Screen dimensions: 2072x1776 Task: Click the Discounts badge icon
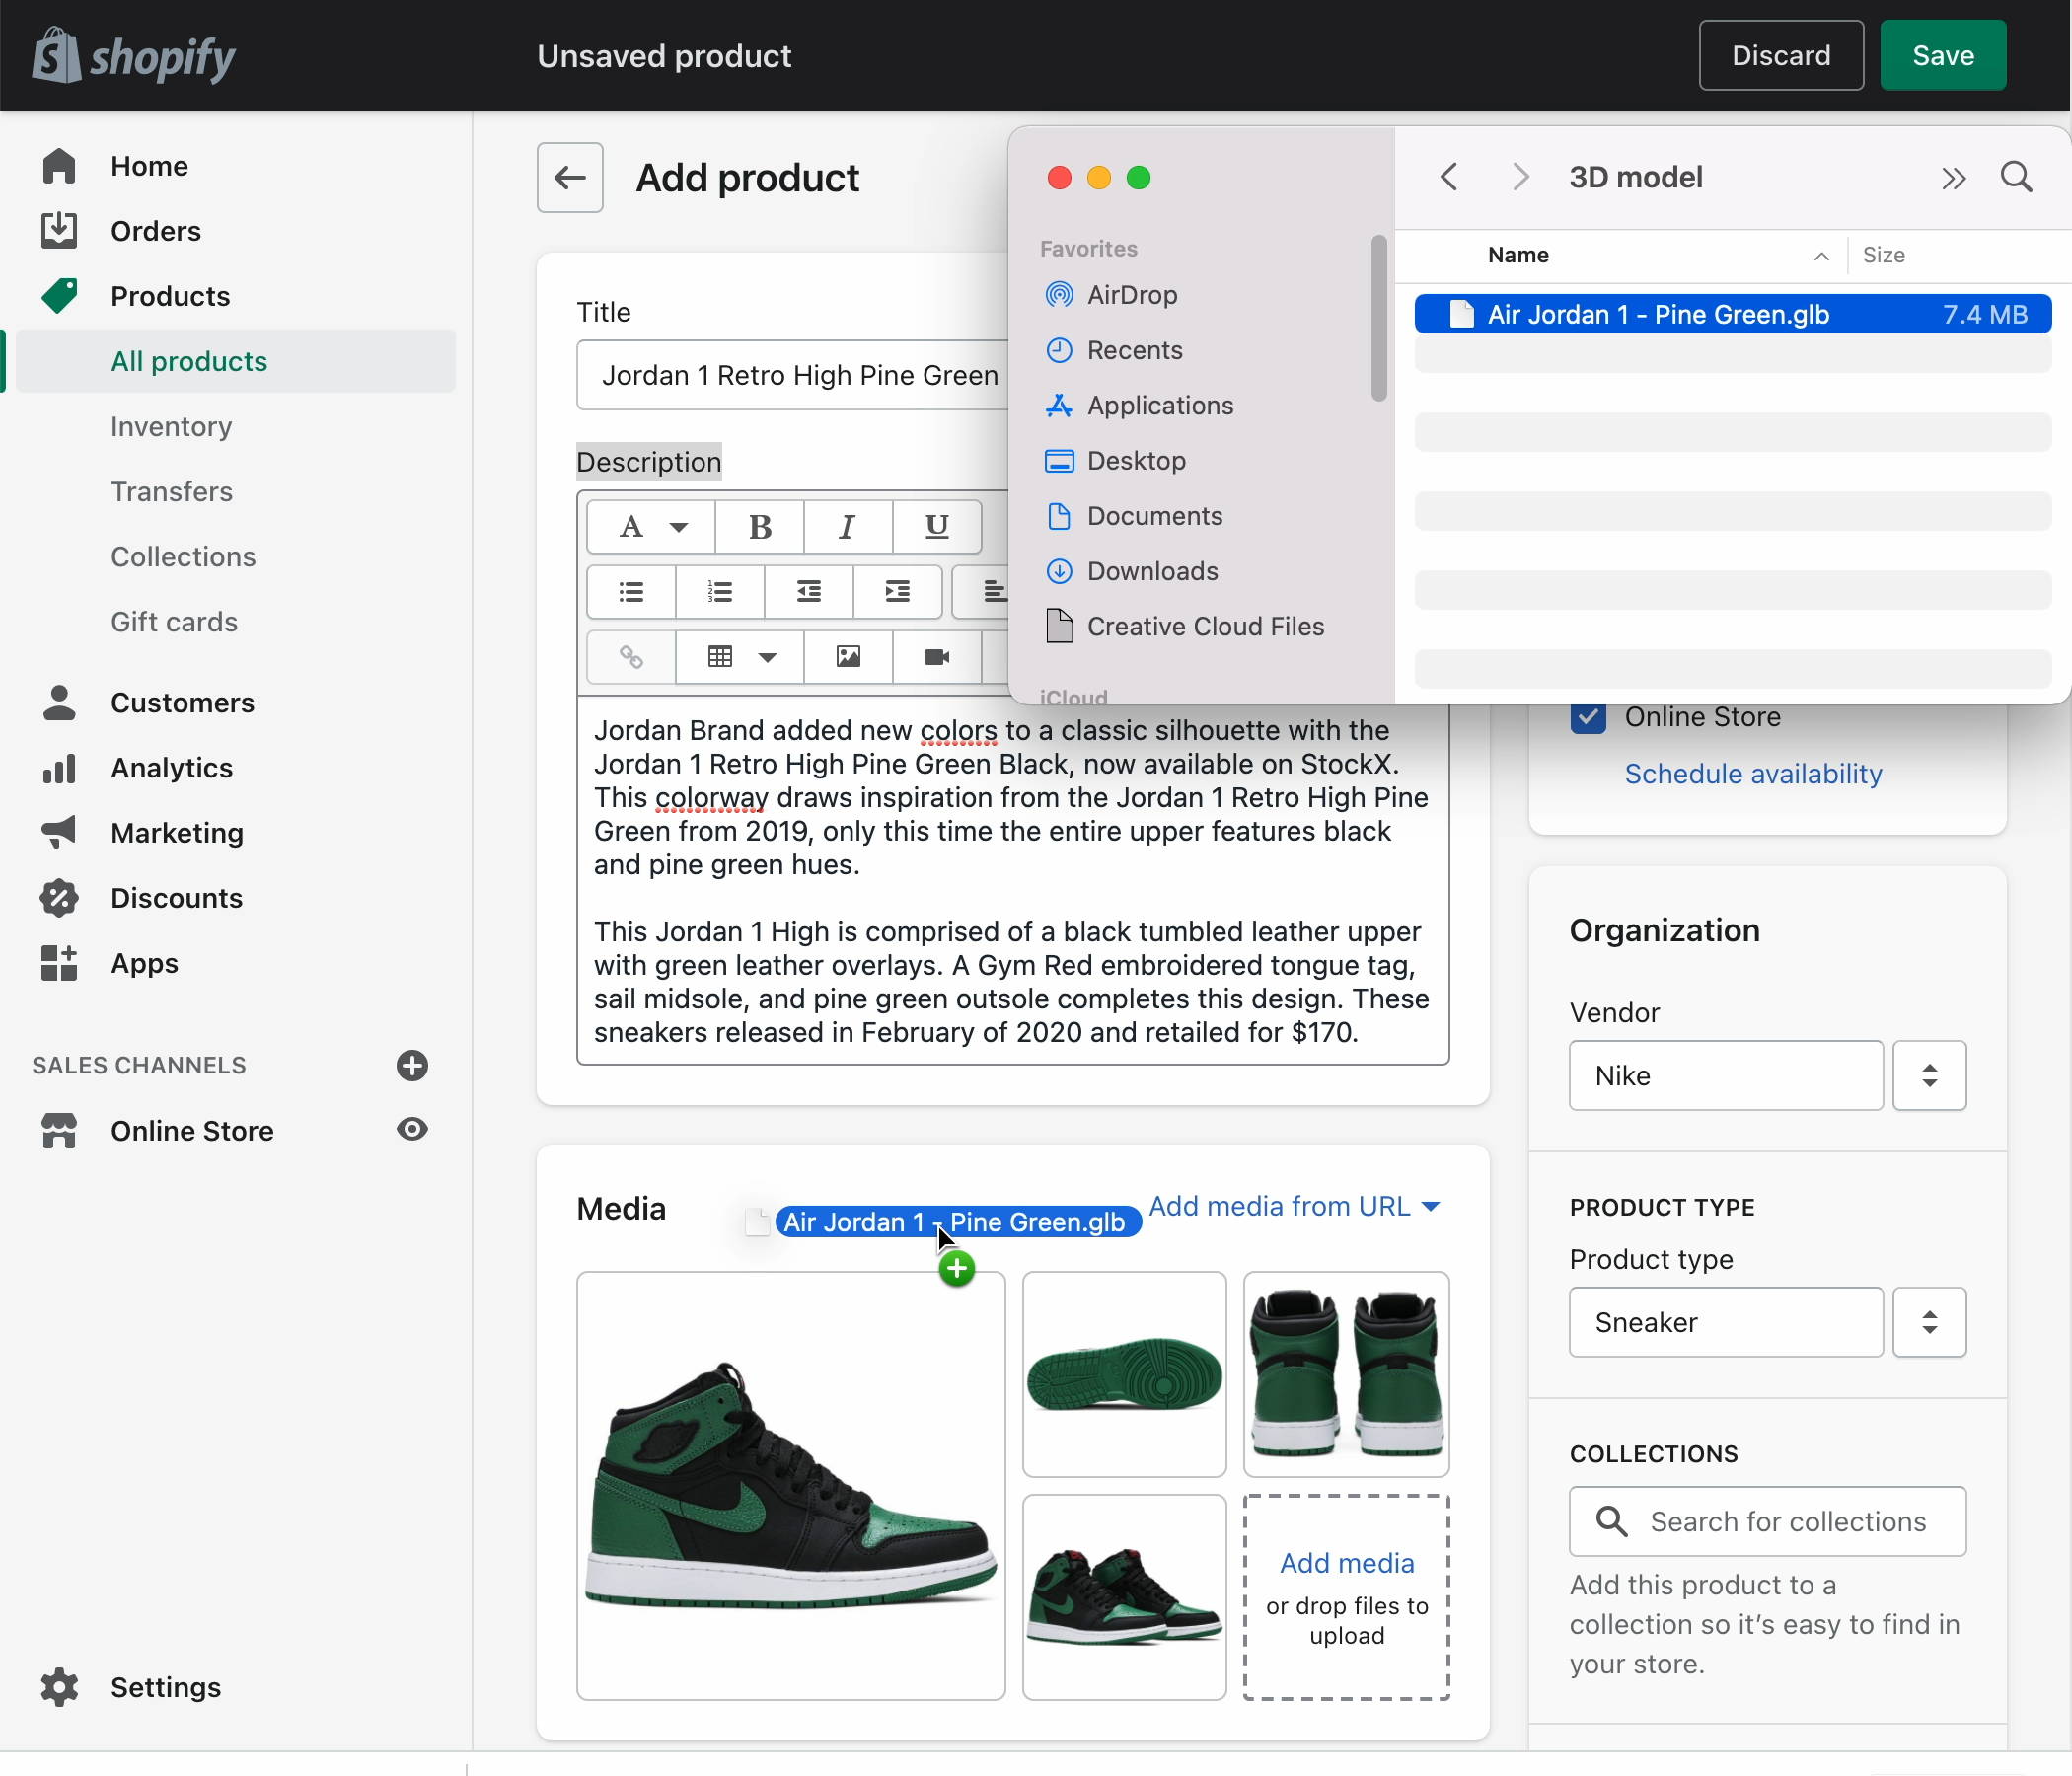59,898
